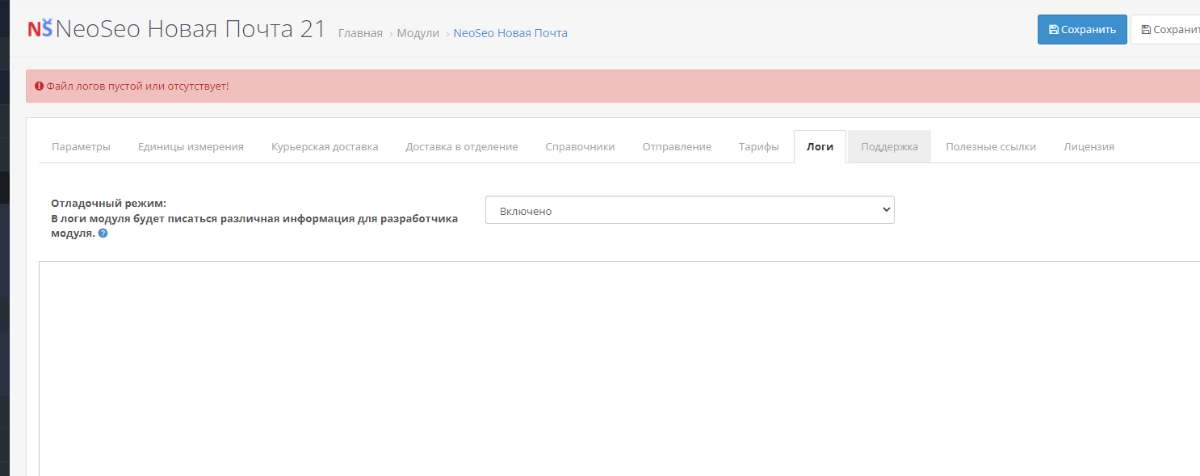Open the NeoSeo Новая Почта breadcrumb link

[510, 33]
